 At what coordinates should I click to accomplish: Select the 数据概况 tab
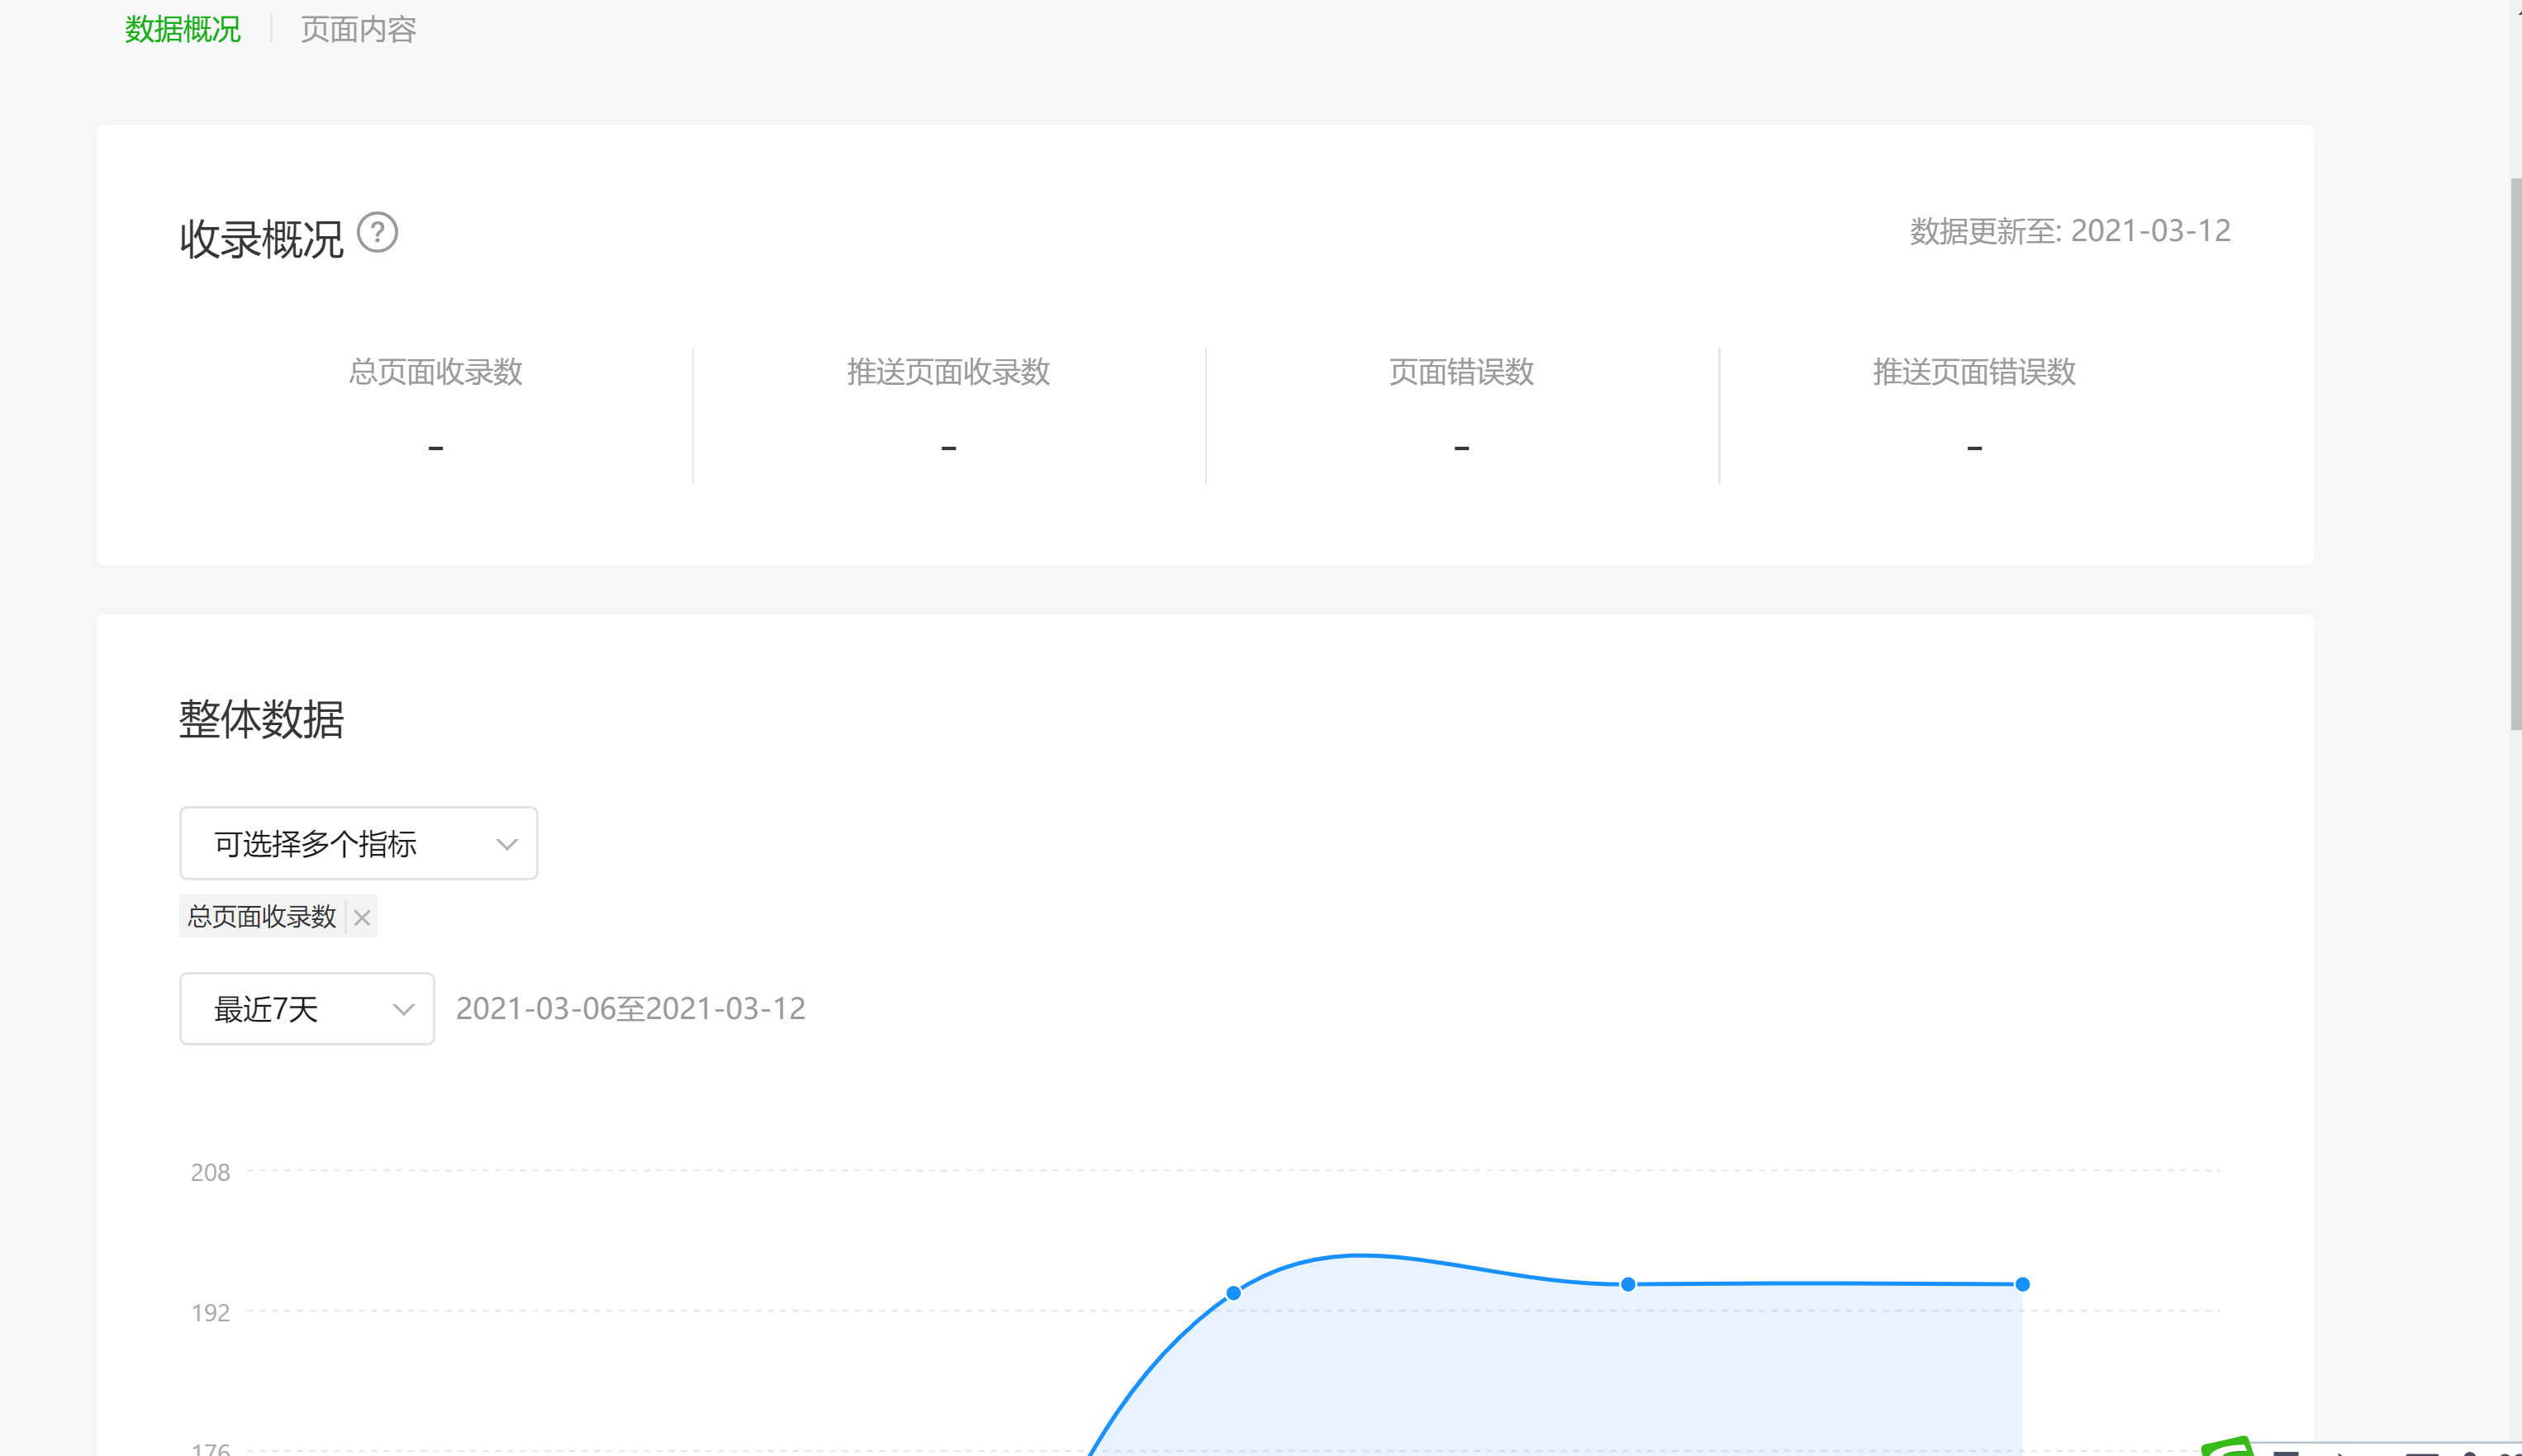pos(182,30)
